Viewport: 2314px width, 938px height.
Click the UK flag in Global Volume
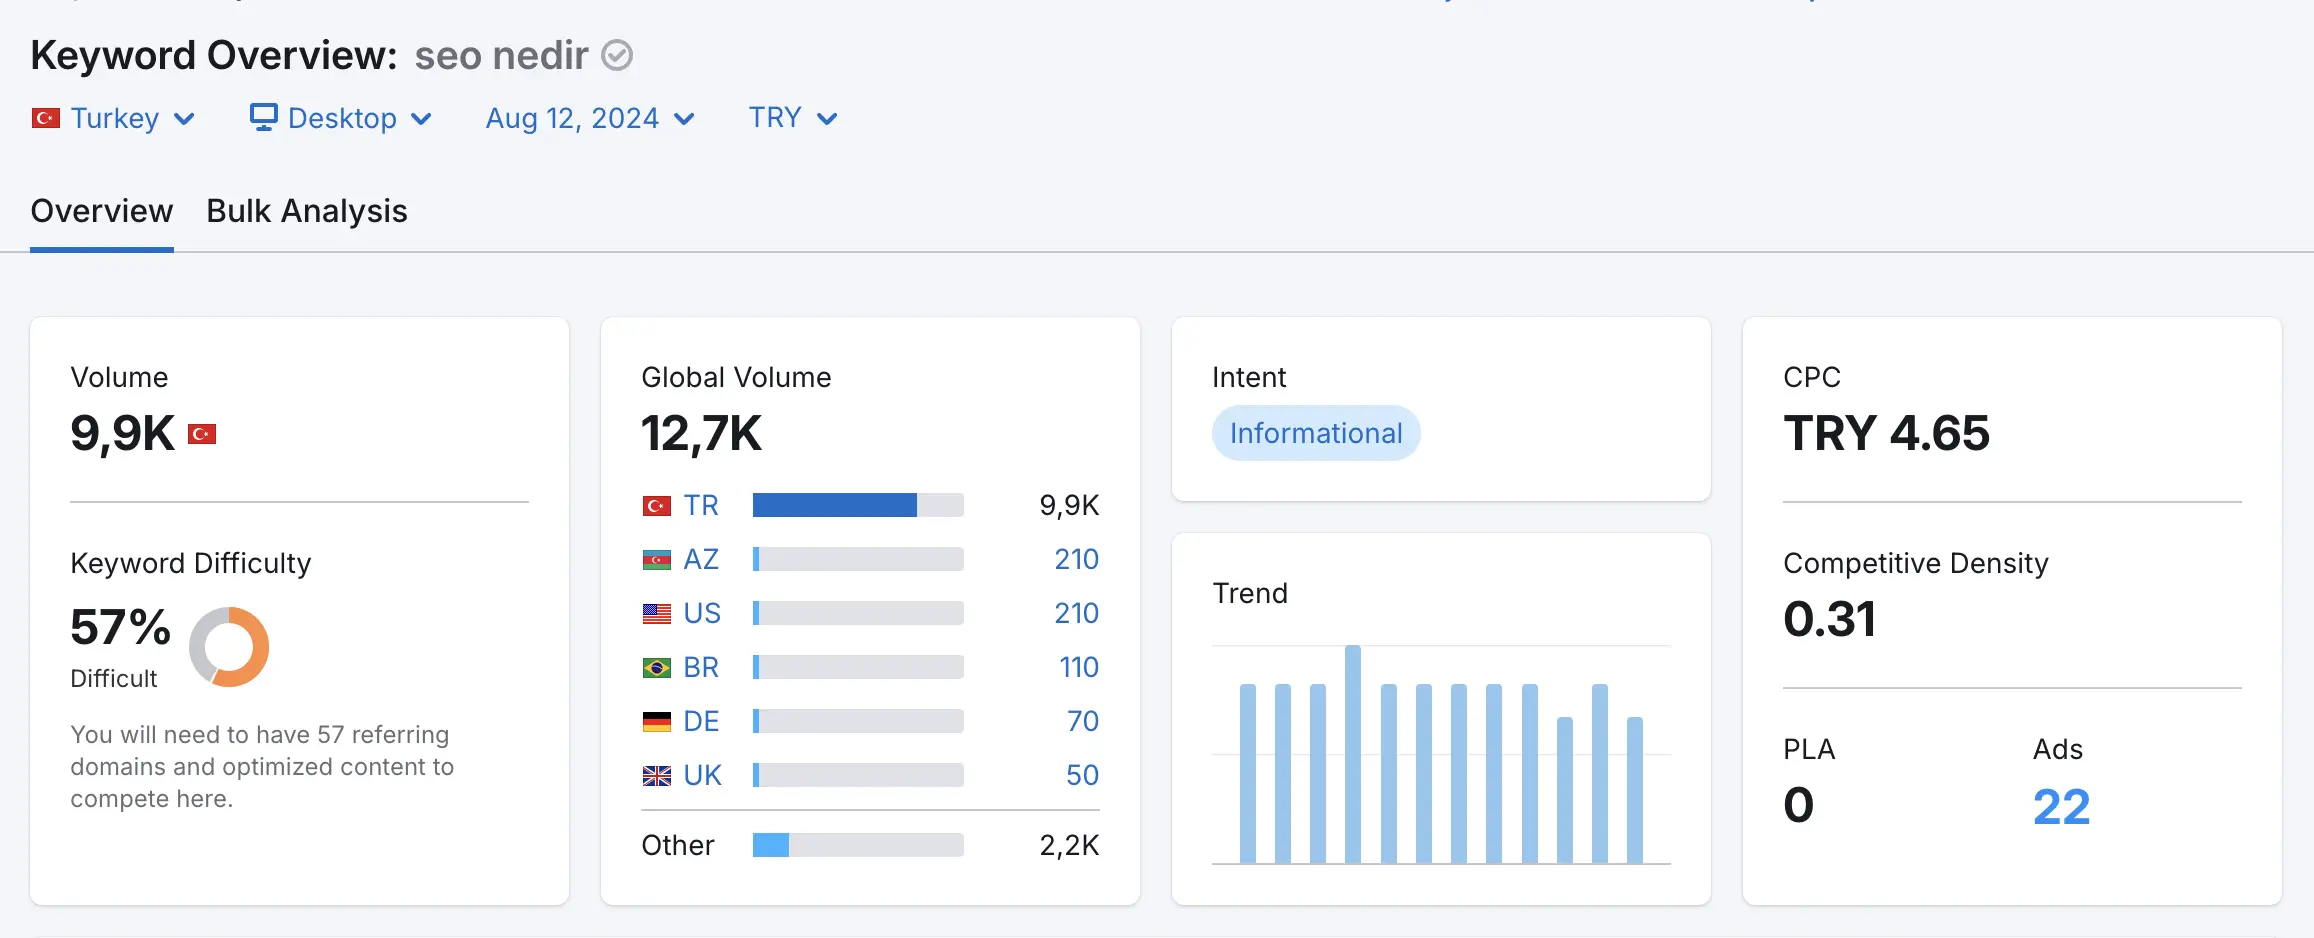pyautogui.click(x=656, y=776)
